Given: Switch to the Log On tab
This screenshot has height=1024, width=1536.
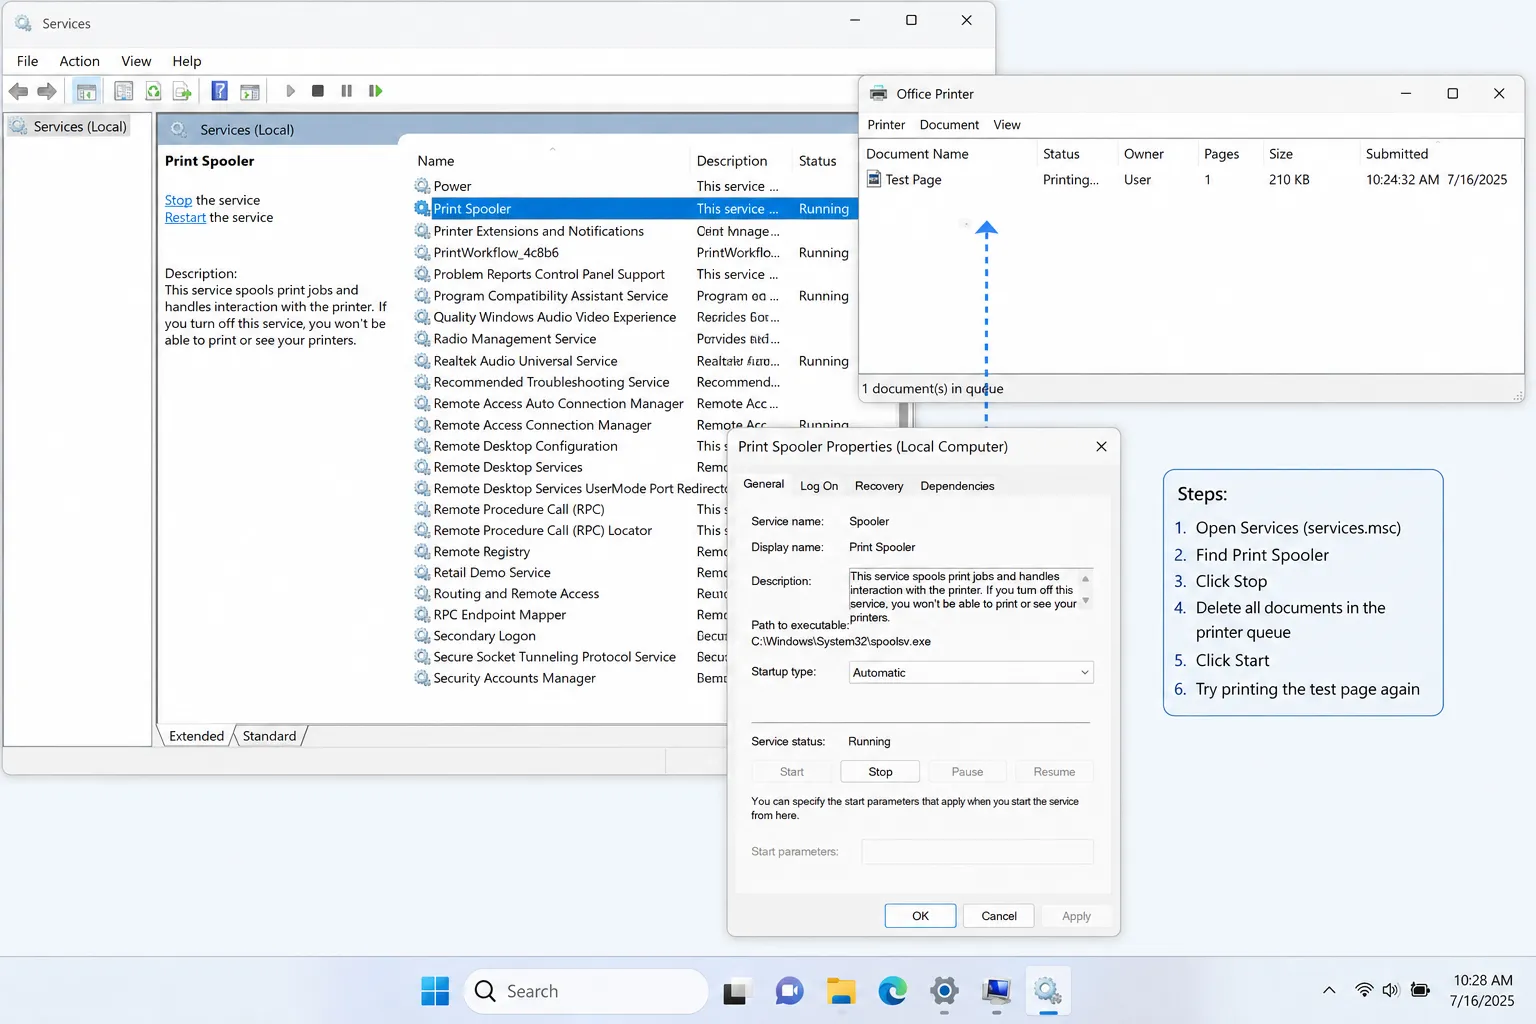Looking at the screenshot, I should click(x=819, y=486).
